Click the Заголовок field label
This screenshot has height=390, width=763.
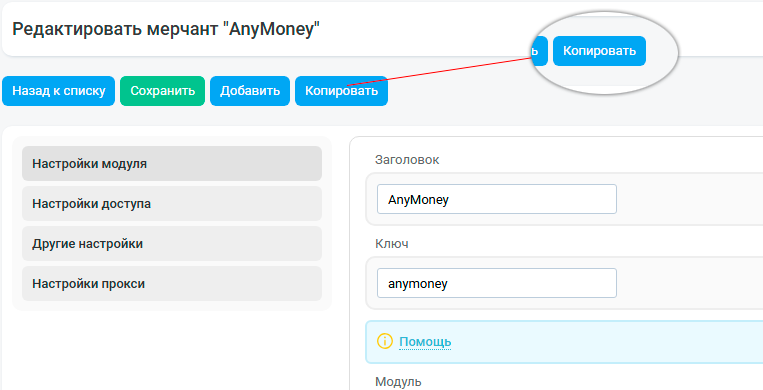tap(407, 160)
